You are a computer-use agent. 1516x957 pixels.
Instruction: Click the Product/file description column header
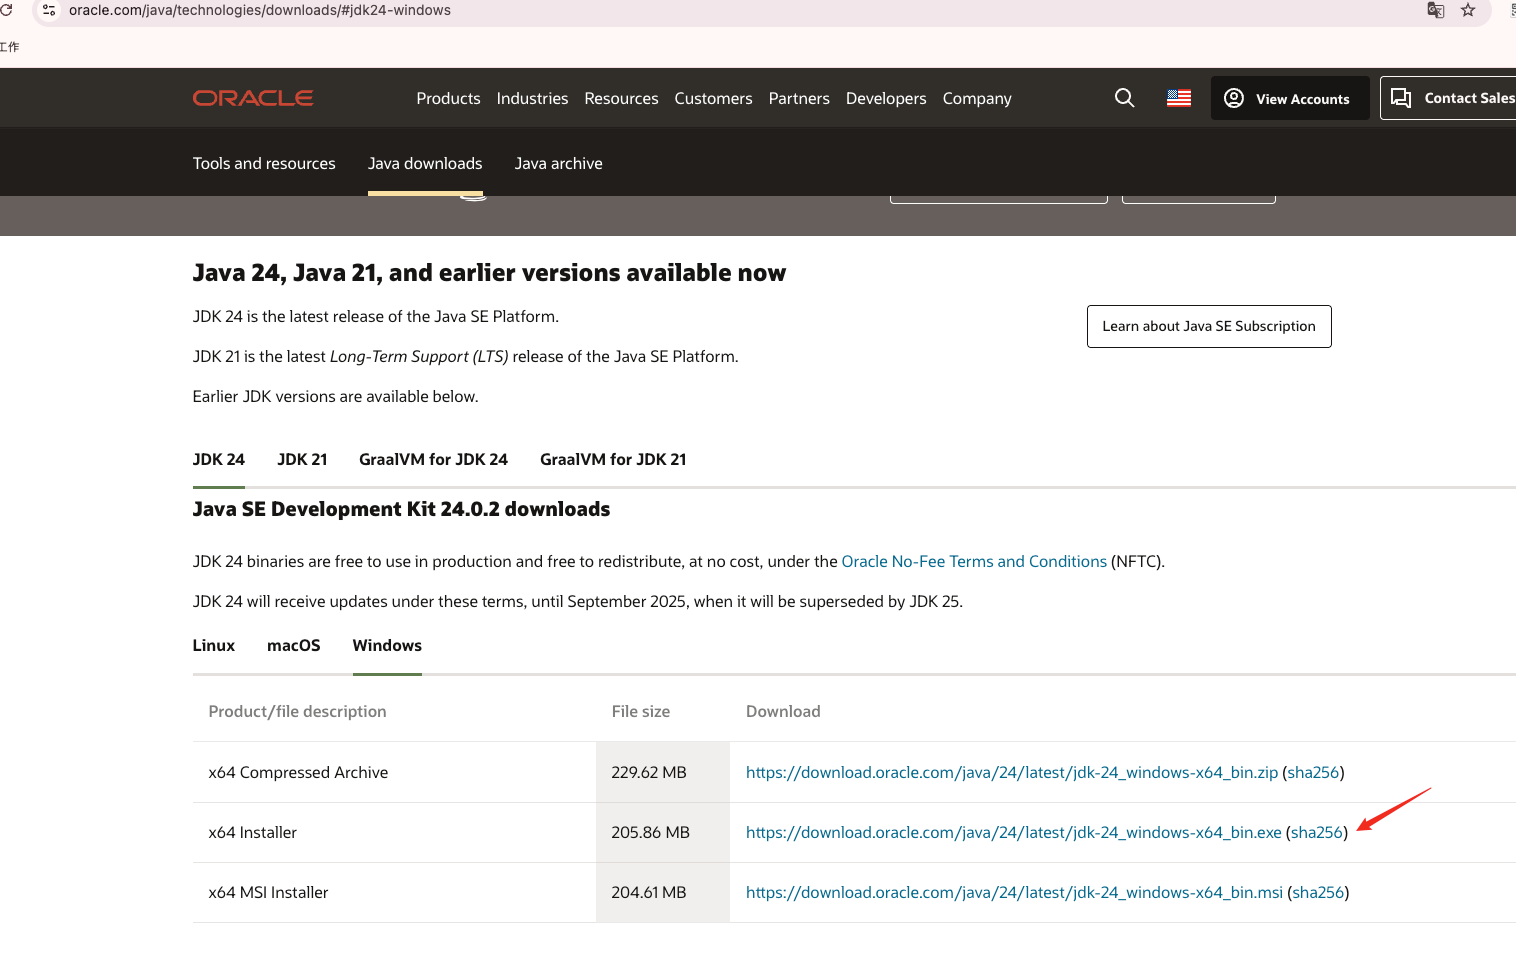pos(297,711)
